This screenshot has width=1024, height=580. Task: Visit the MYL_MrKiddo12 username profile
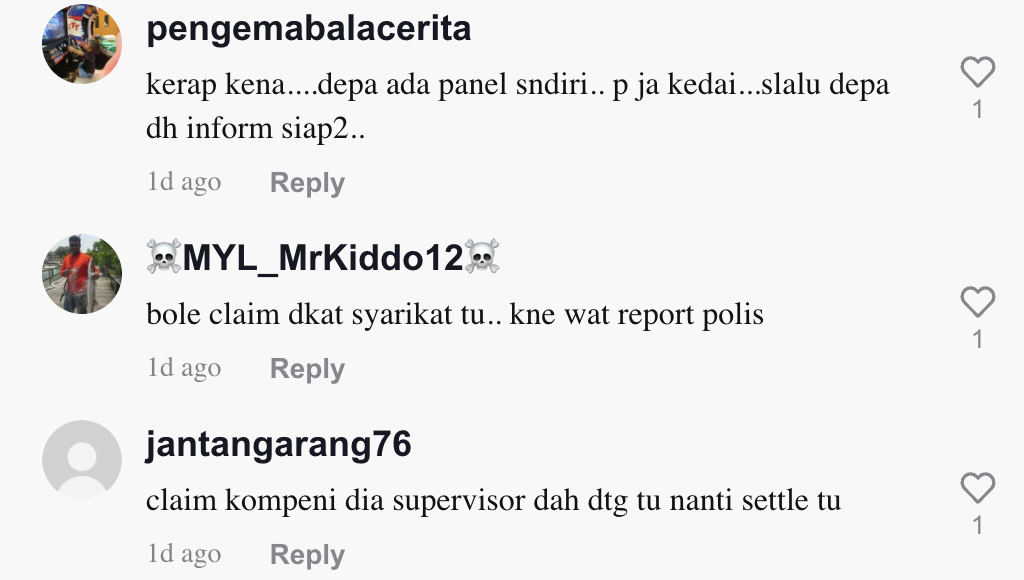point(323,257)
